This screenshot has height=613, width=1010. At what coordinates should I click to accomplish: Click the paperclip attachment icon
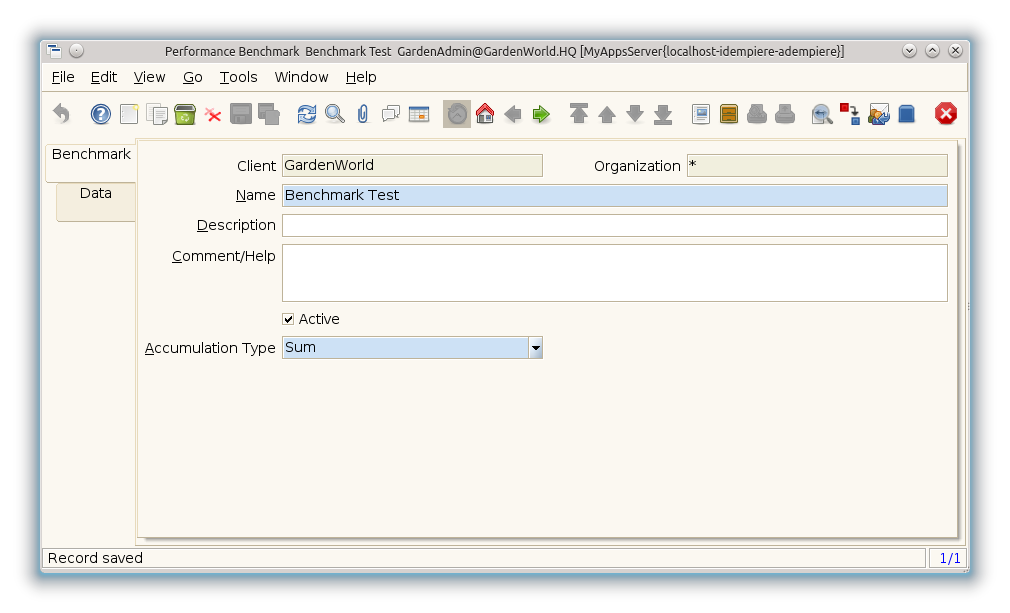coord(363,114)
